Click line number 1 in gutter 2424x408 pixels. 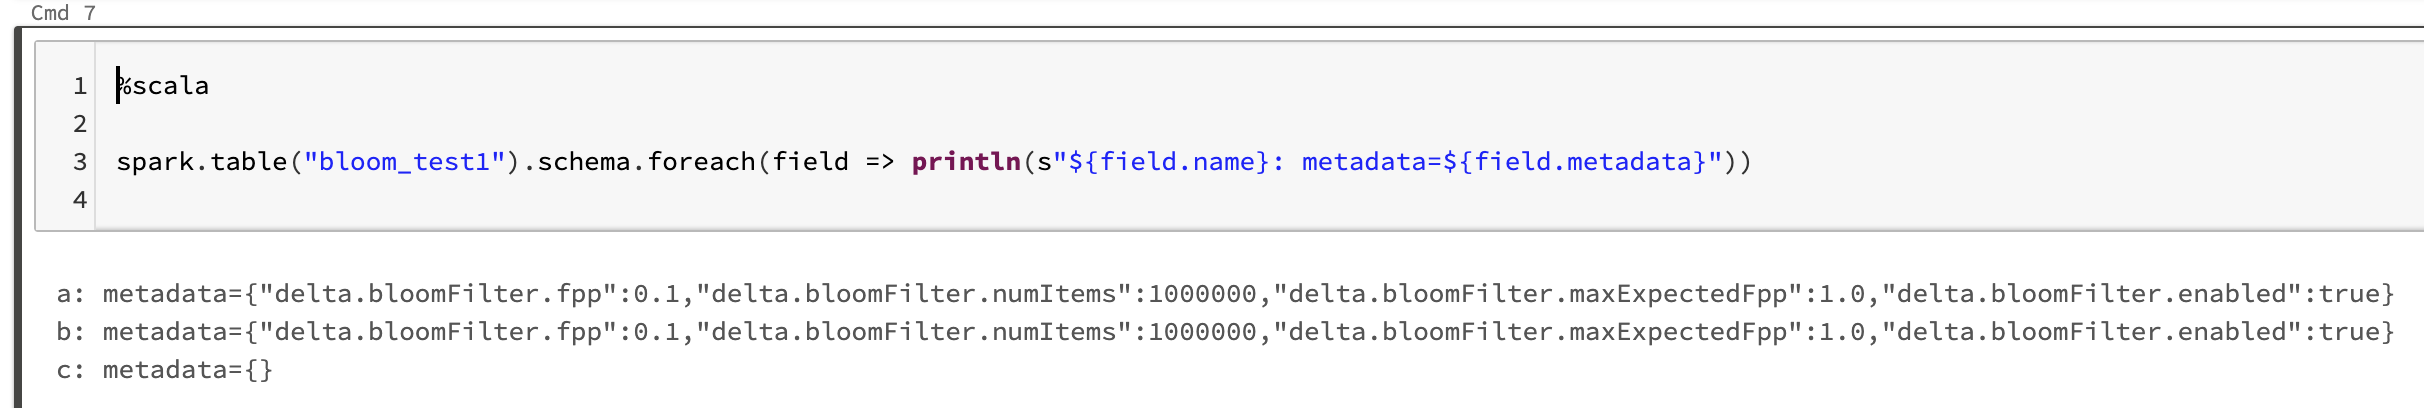tap(80, 86)
